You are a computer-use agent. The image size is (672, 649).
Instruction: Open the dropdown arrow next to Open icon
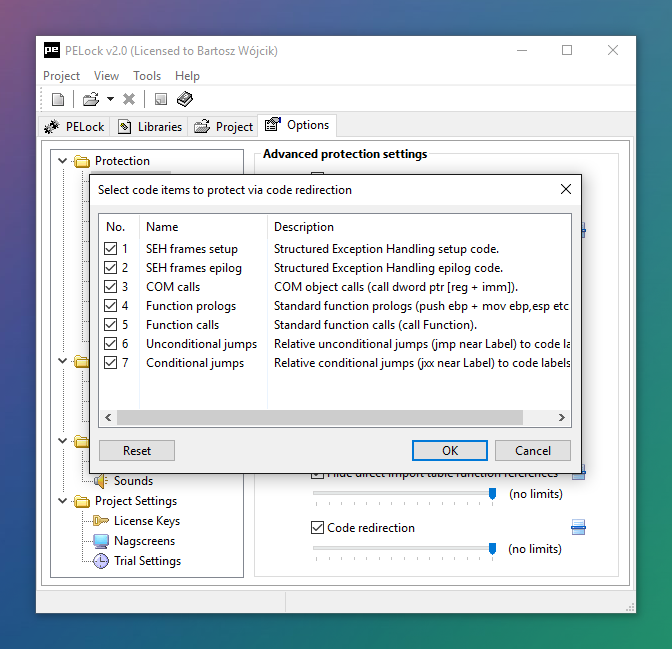coord(110,99)
